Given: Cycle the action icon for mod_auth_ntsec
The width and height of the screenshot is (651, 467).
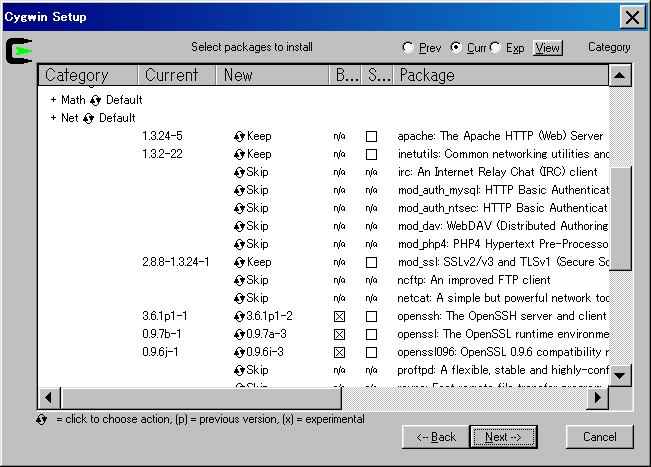Looking at the screenshot, I should click(239, 208).
